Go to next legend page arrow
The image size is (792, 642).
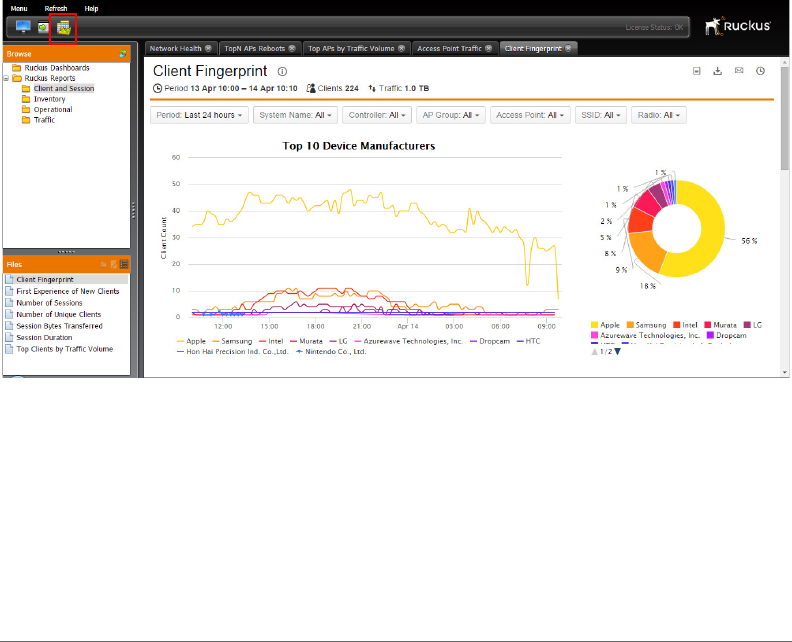click(x=617, y=352)
